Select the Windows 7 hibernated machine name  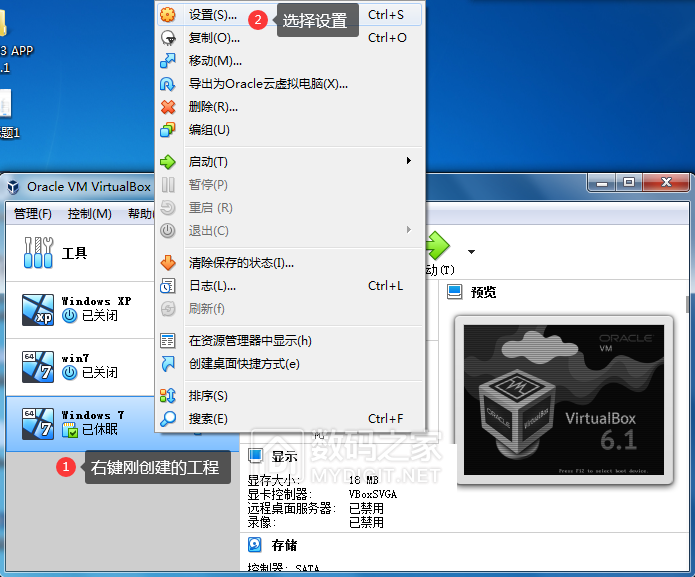[x=93, y=415]
